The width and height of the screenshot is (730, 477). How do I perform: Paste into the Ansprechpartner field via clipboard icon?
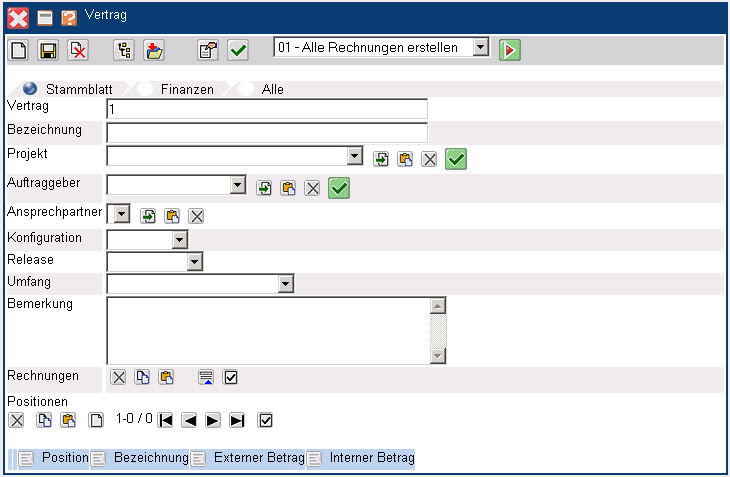click(172, 216)
